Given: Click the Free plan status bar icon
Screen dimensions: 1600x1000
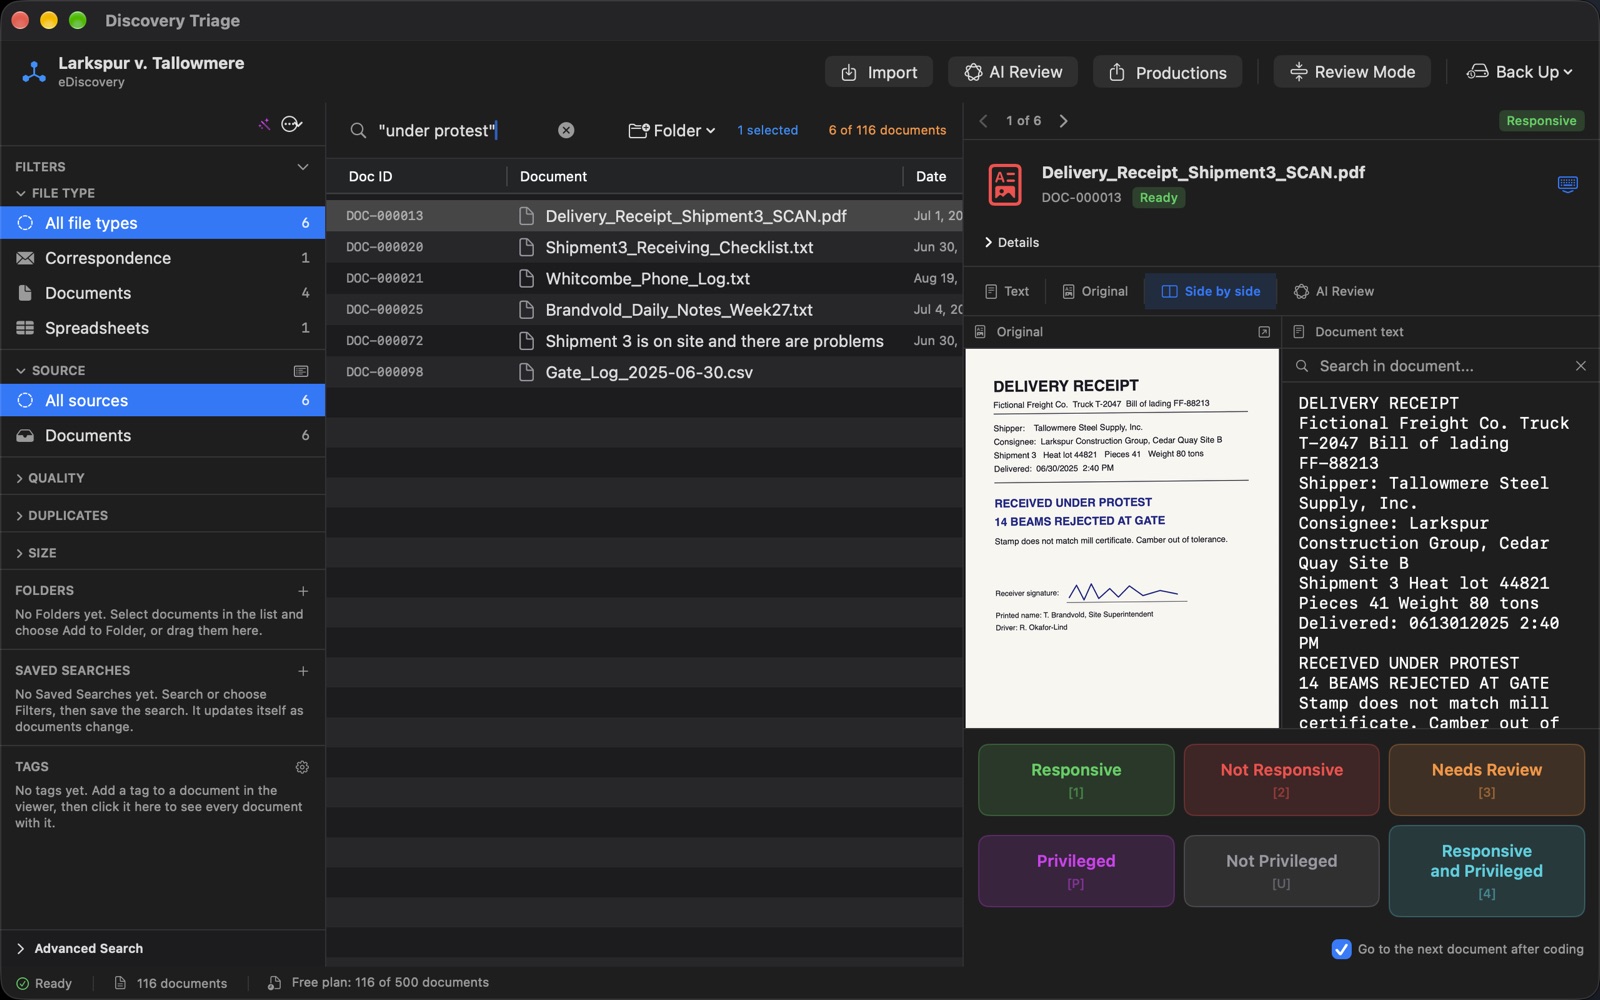Looking at the screenshot, I should 274,983.
